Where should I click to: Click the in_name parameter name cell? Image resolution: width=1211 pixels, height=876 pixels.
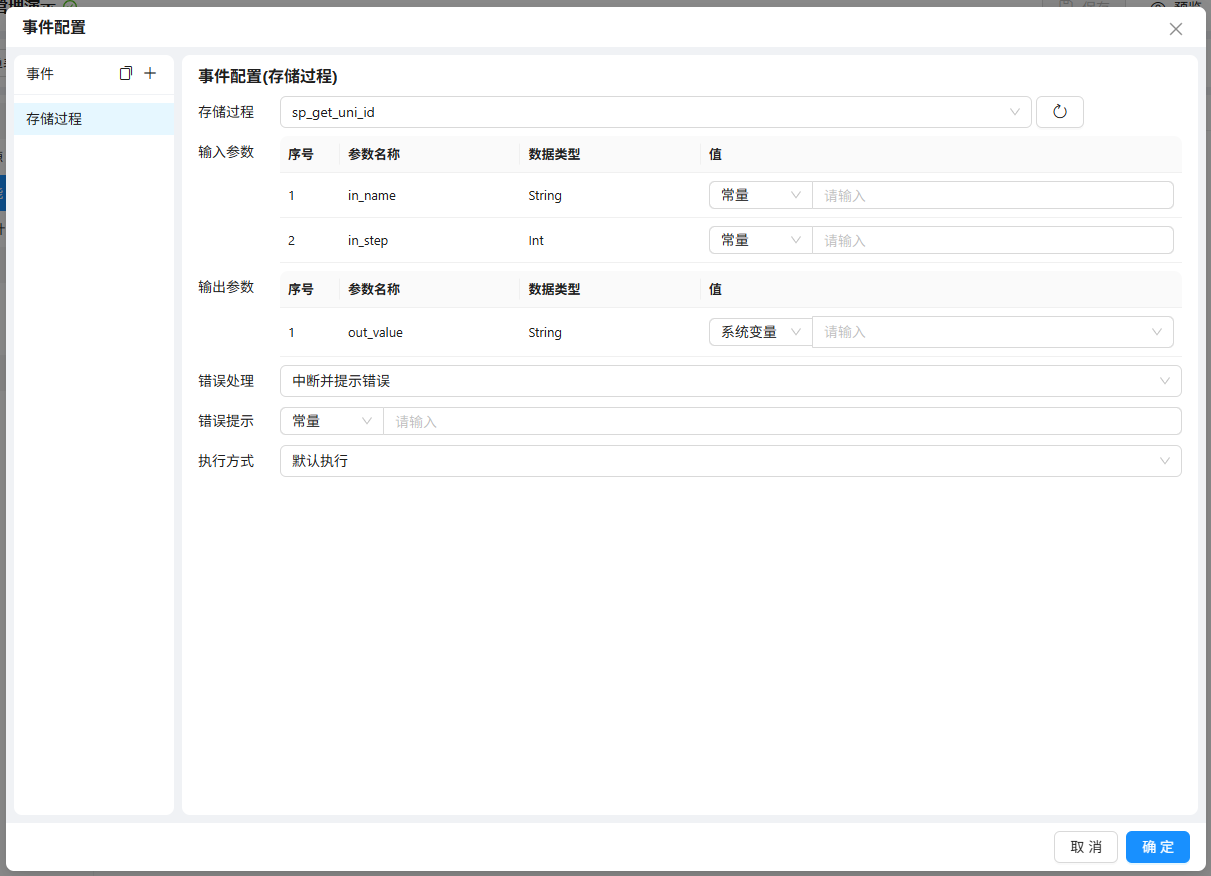(372, 196)
